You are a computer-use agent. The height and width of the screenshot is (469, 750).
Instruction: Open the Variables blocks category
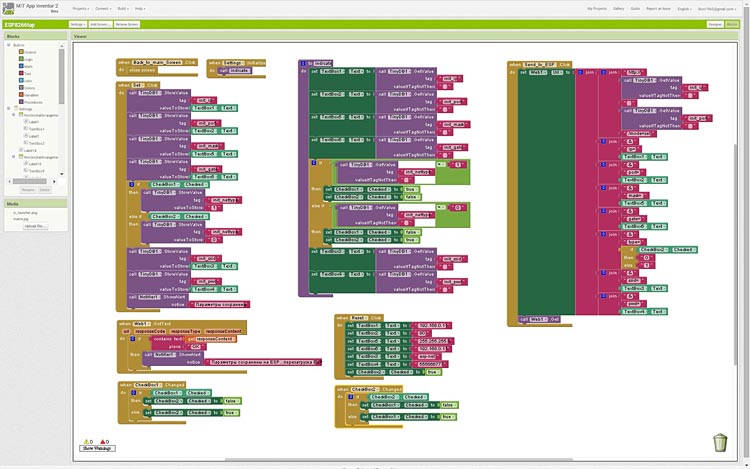click(x=32, y=95)
